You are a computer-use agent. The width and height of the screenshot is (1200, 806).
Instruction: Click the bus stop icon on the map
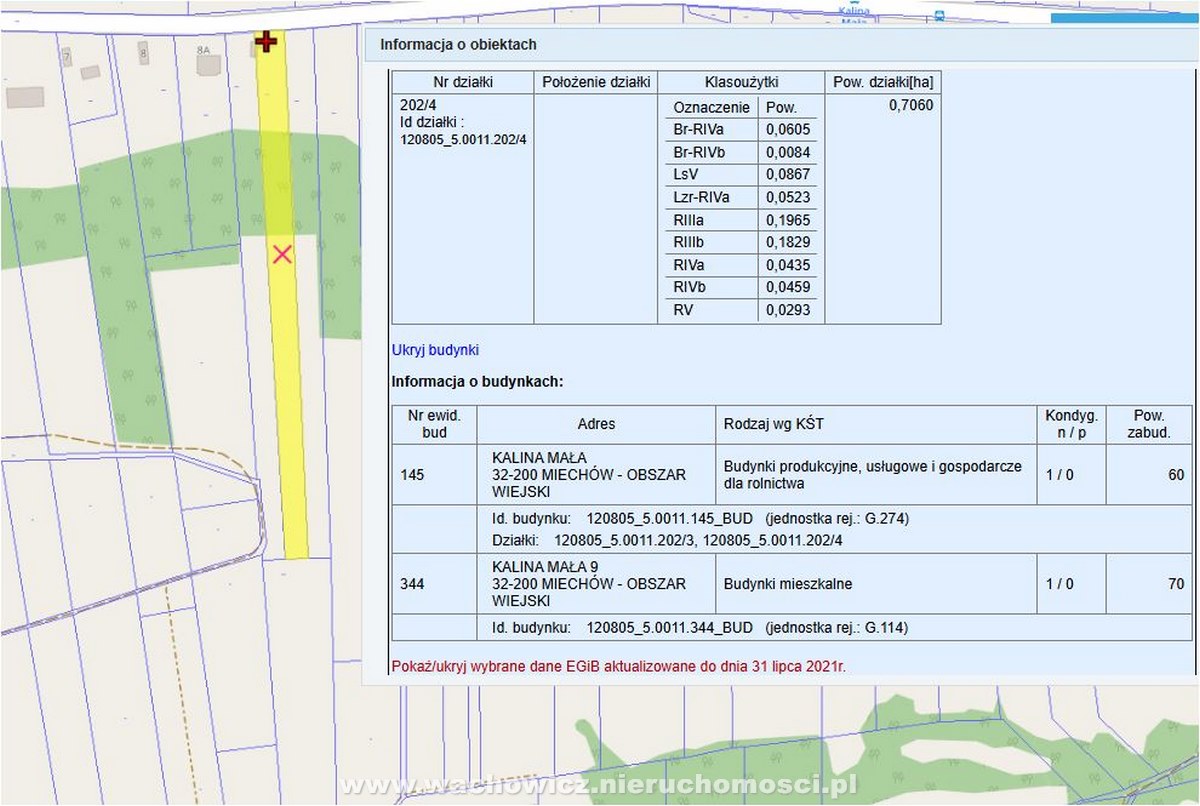pyautogui.click(x=938, y=16)
